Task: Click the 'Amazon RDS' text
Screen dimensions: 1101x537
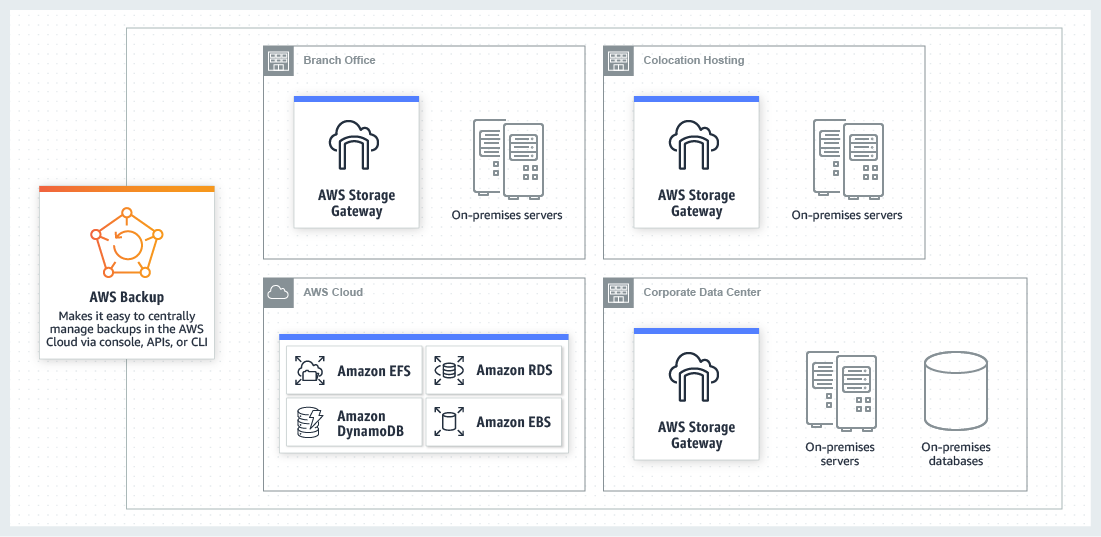Action: coord(515,370)
